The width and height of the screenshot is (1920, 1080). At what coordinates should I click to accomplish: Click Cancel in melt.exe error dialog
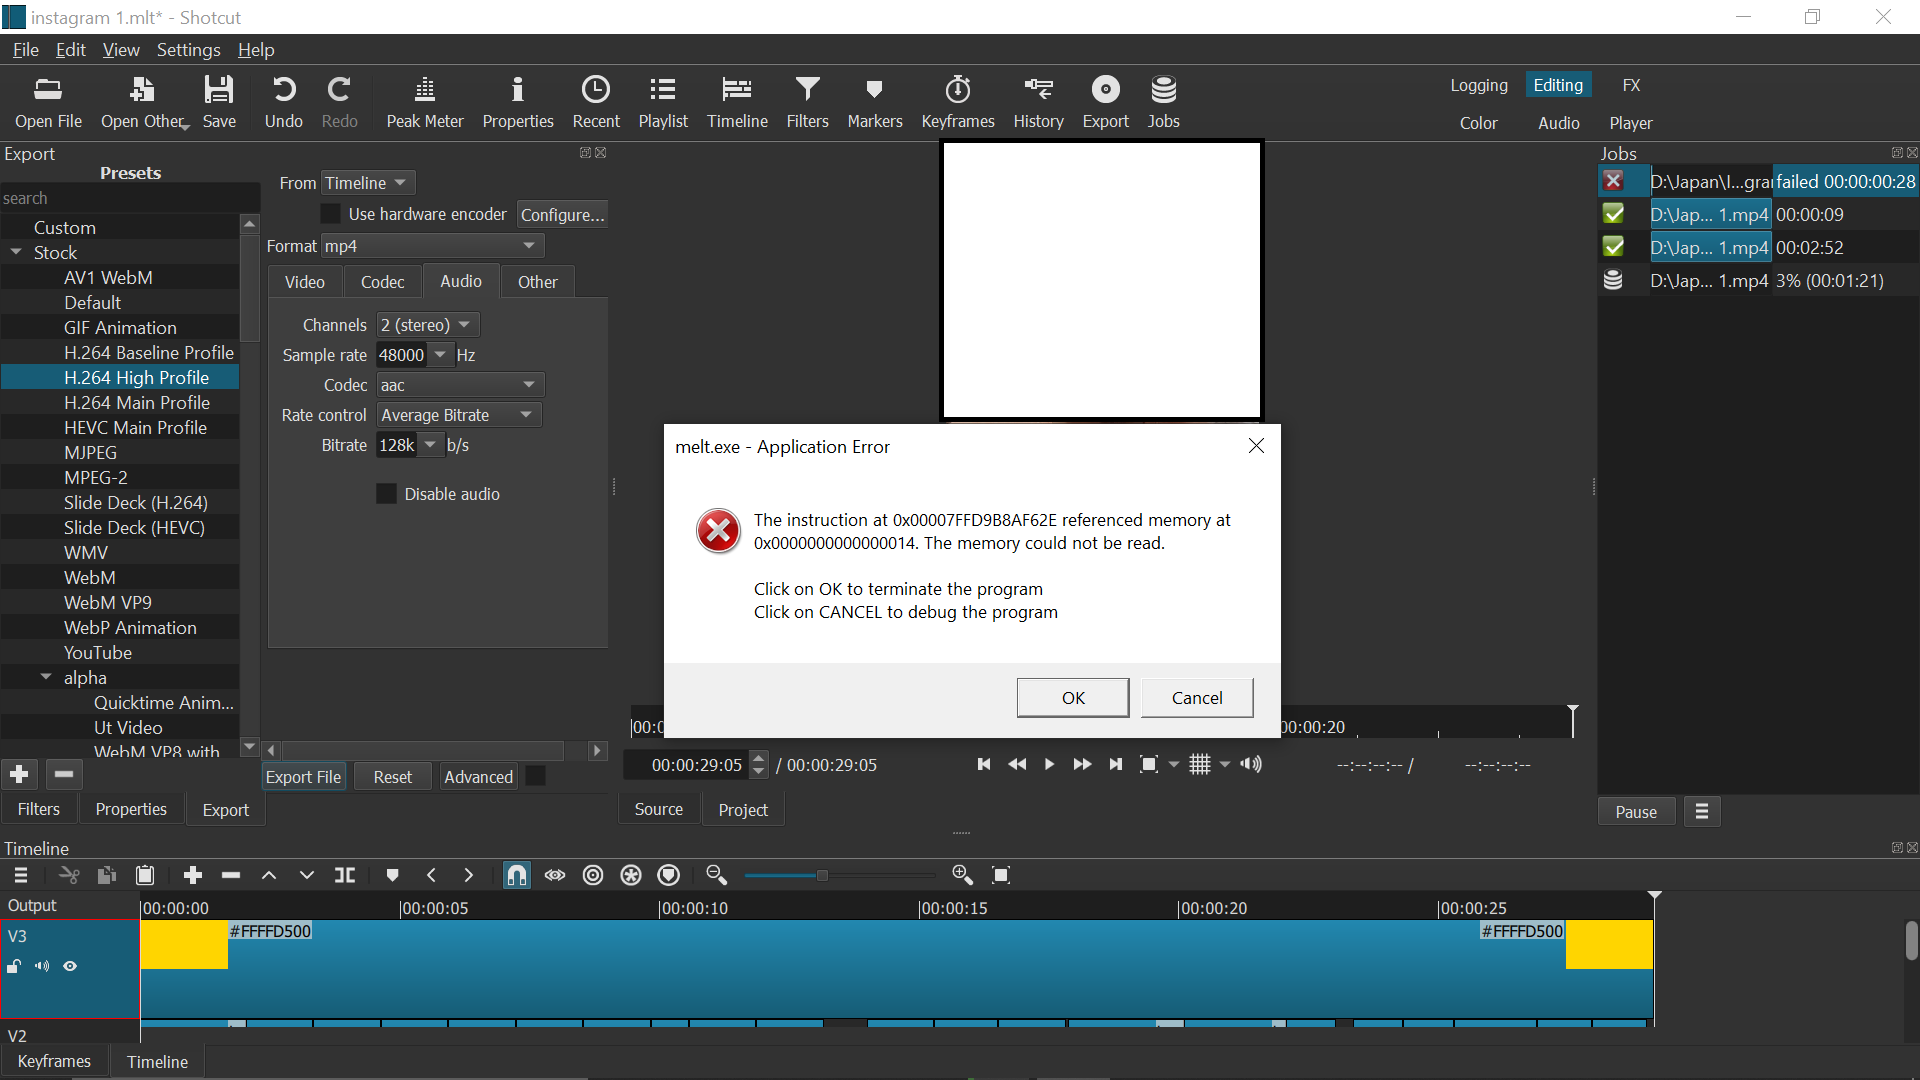coord(1197,698)
